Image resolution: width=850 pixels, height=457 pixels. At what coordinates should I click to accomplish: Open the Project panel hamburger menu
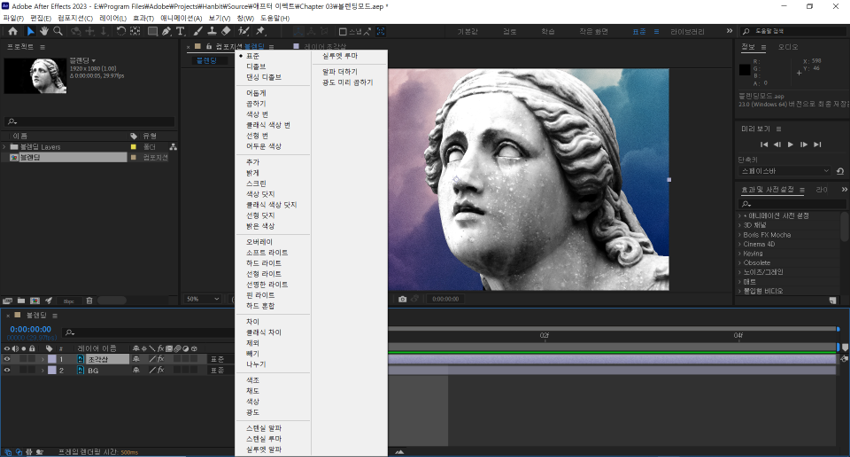tap(42, 47)
